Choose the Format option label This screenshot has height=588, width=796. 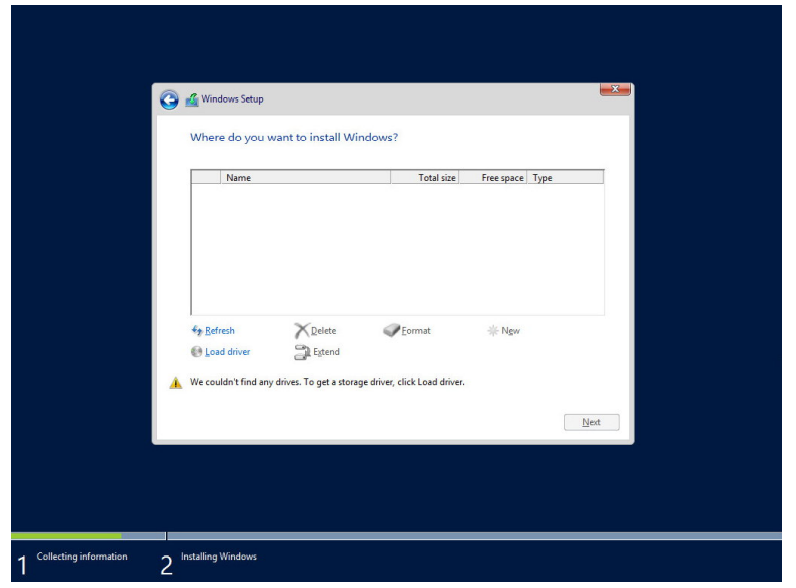pyautogui.click(x=416, y=331)
